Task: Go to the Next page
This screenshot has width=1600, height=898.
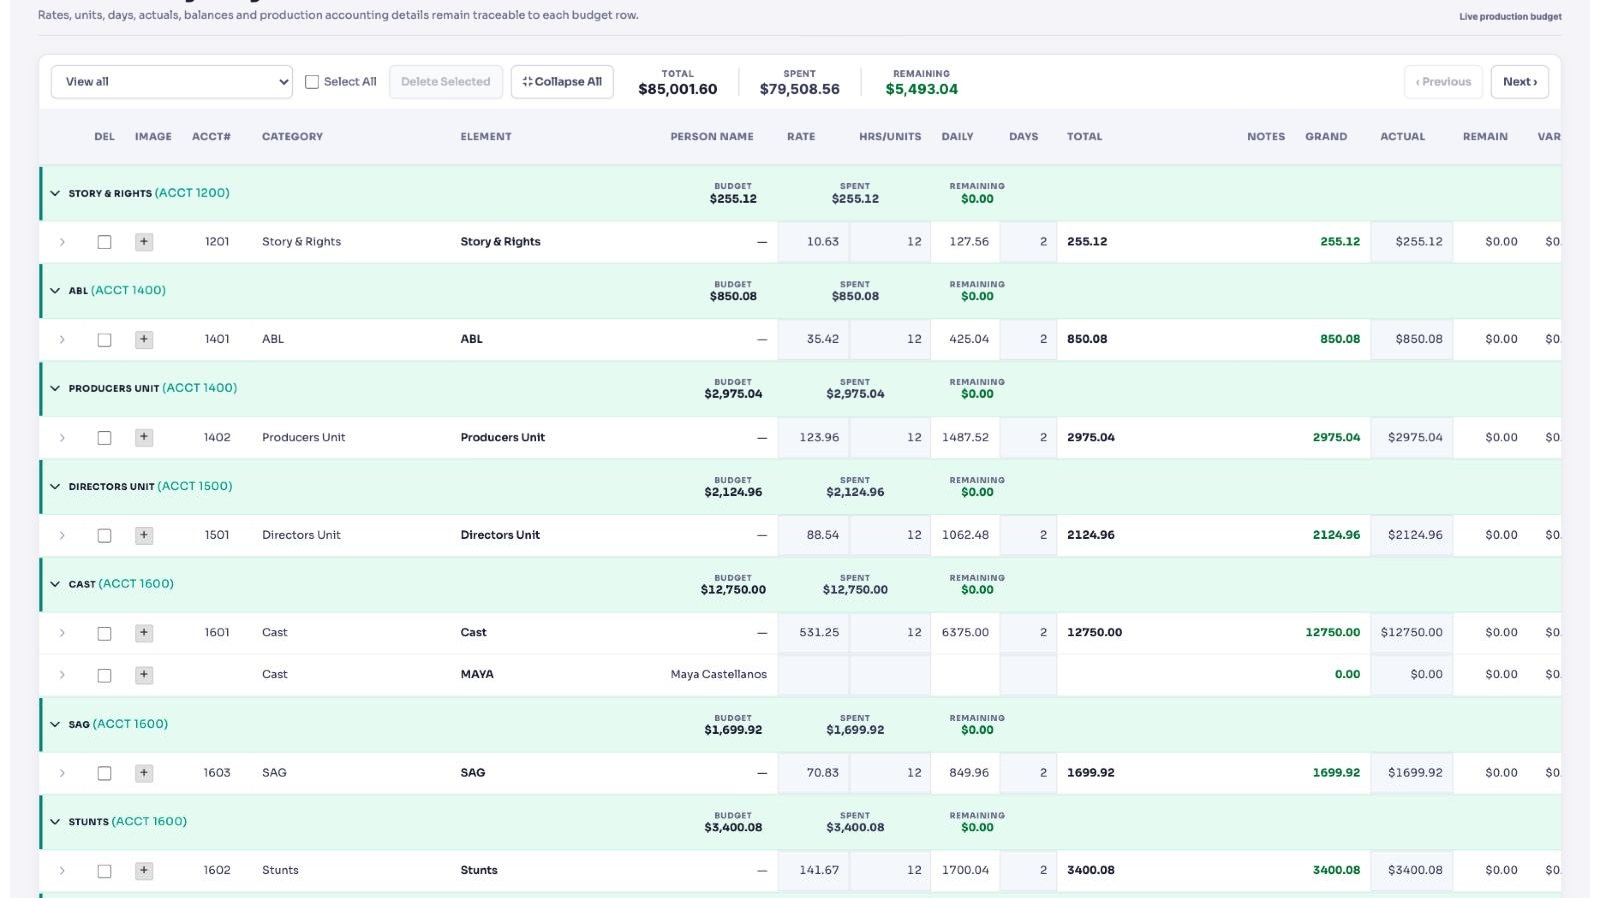Action: coord(1519,82)
